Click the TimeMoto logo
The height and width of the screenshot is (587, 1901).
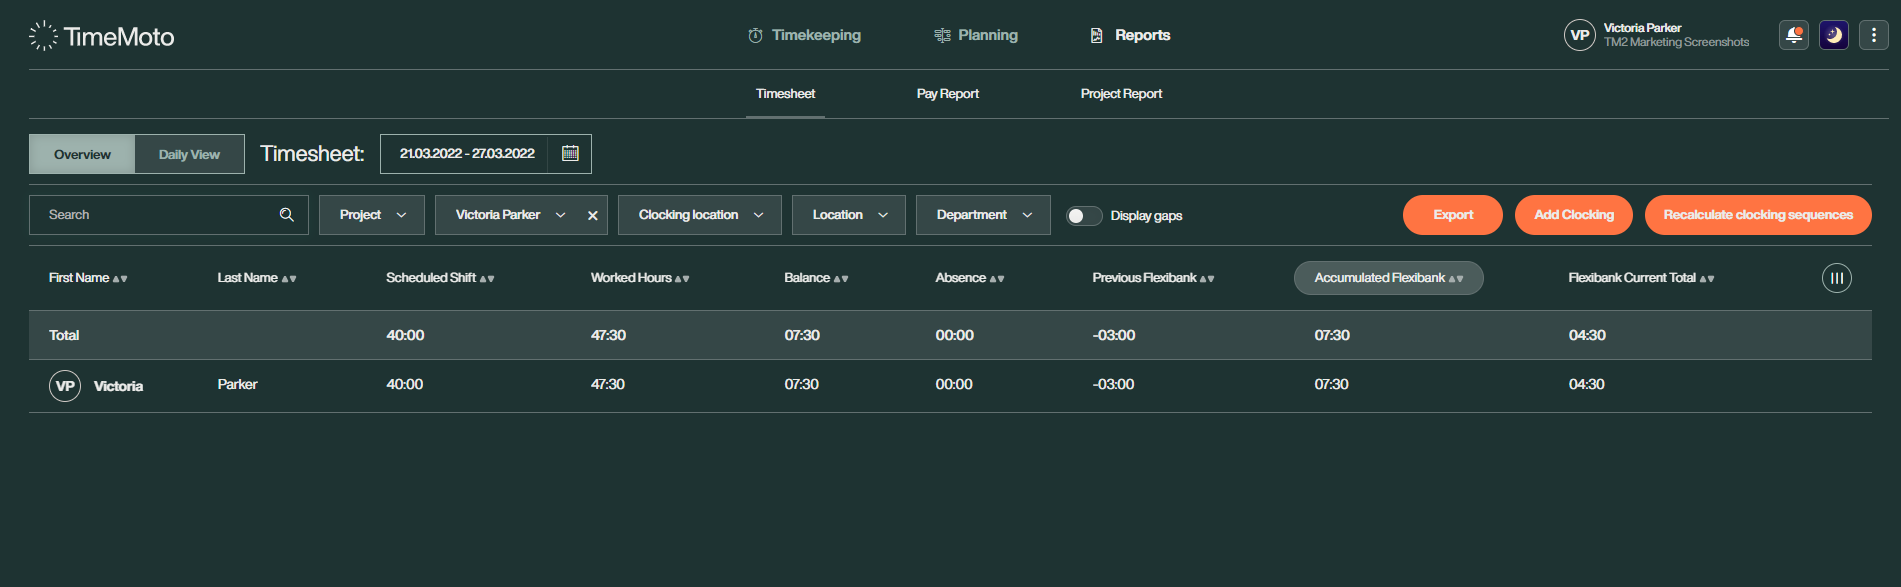tap(101, 36)
